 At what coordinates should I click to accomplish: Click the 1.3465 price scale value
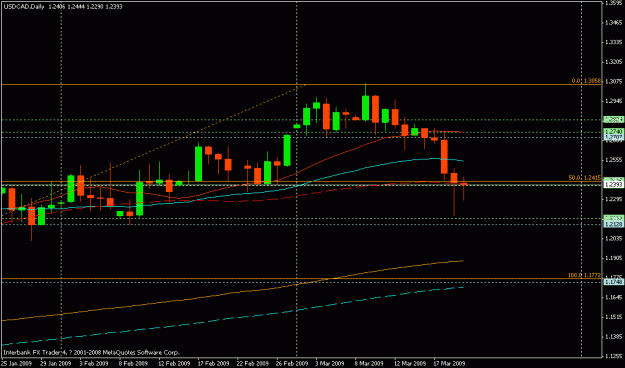click(x=614, y=23)
